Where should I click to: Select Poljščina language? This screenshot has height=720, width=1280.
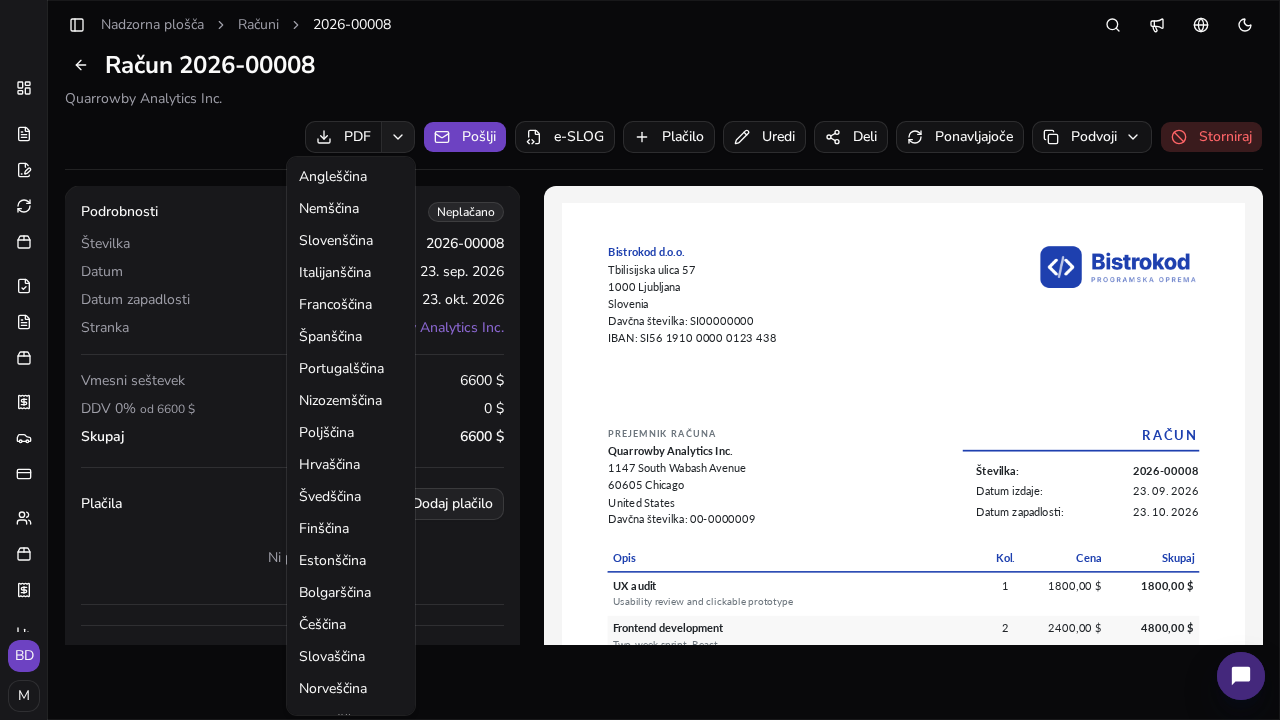(351, 433)
